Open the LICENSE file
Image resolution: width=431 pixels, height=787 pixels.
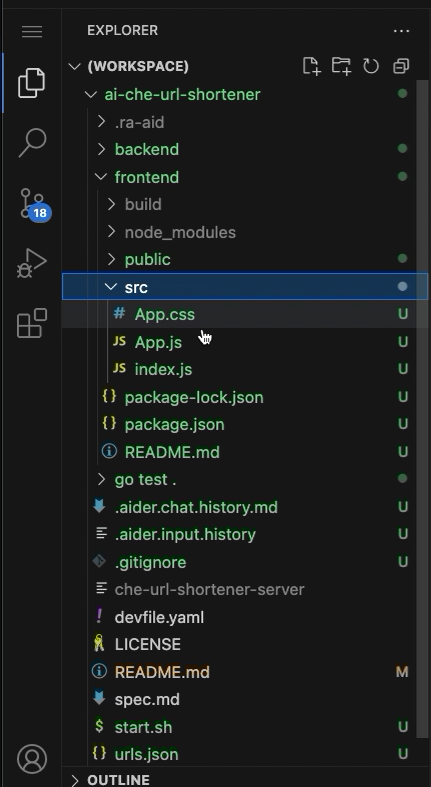148,644
